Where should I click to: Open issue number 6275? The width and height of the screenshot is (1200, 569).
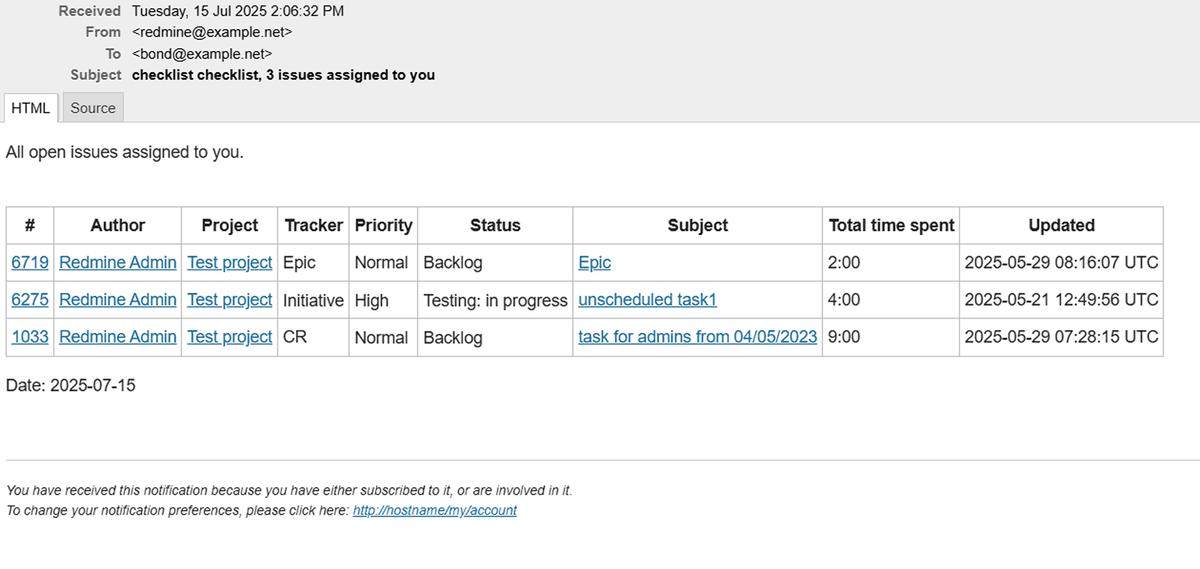point(30,299)
